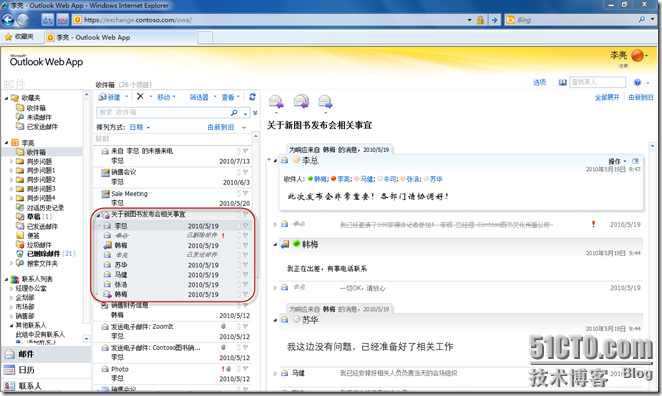The height and width of the screenshot is (396, 662).
Task: Click recipient 苏华 in the 收件人 line
Action: pos(436,179)
